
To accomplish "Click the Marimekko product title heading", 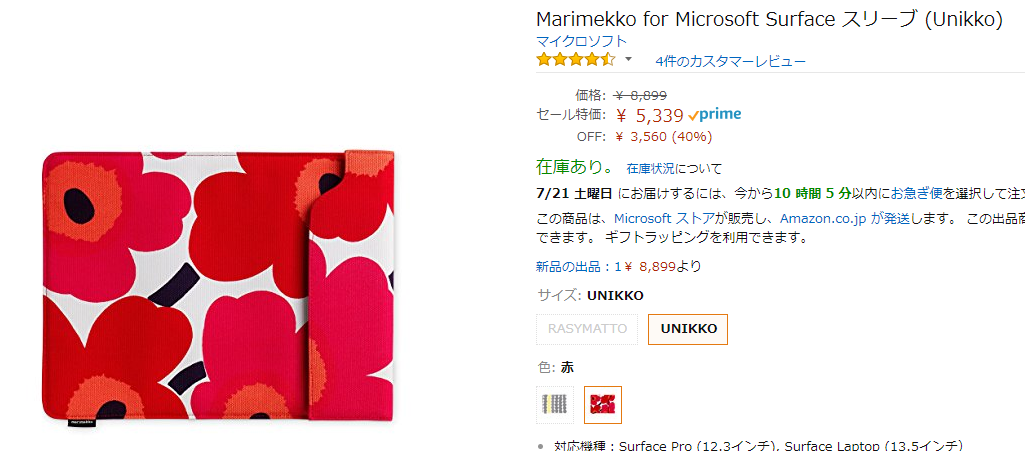I will click(x=769, y=20).
